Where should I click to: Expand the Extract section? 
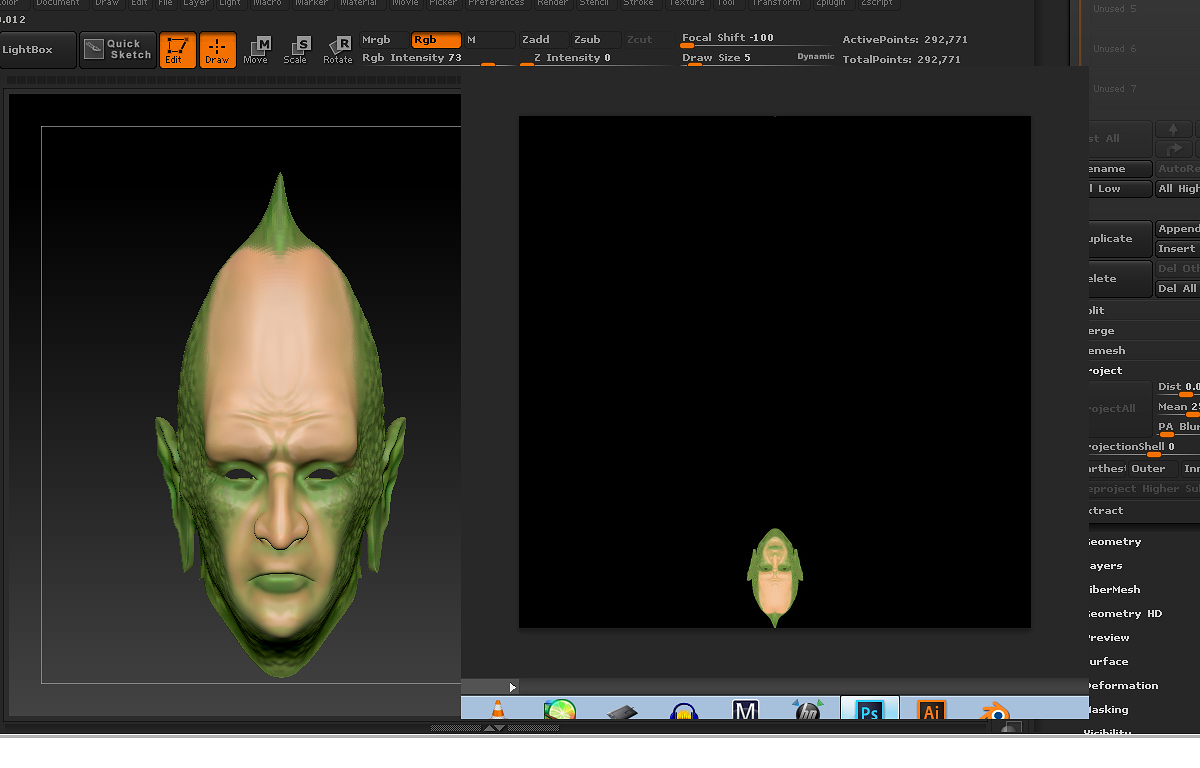point(1105,511)
